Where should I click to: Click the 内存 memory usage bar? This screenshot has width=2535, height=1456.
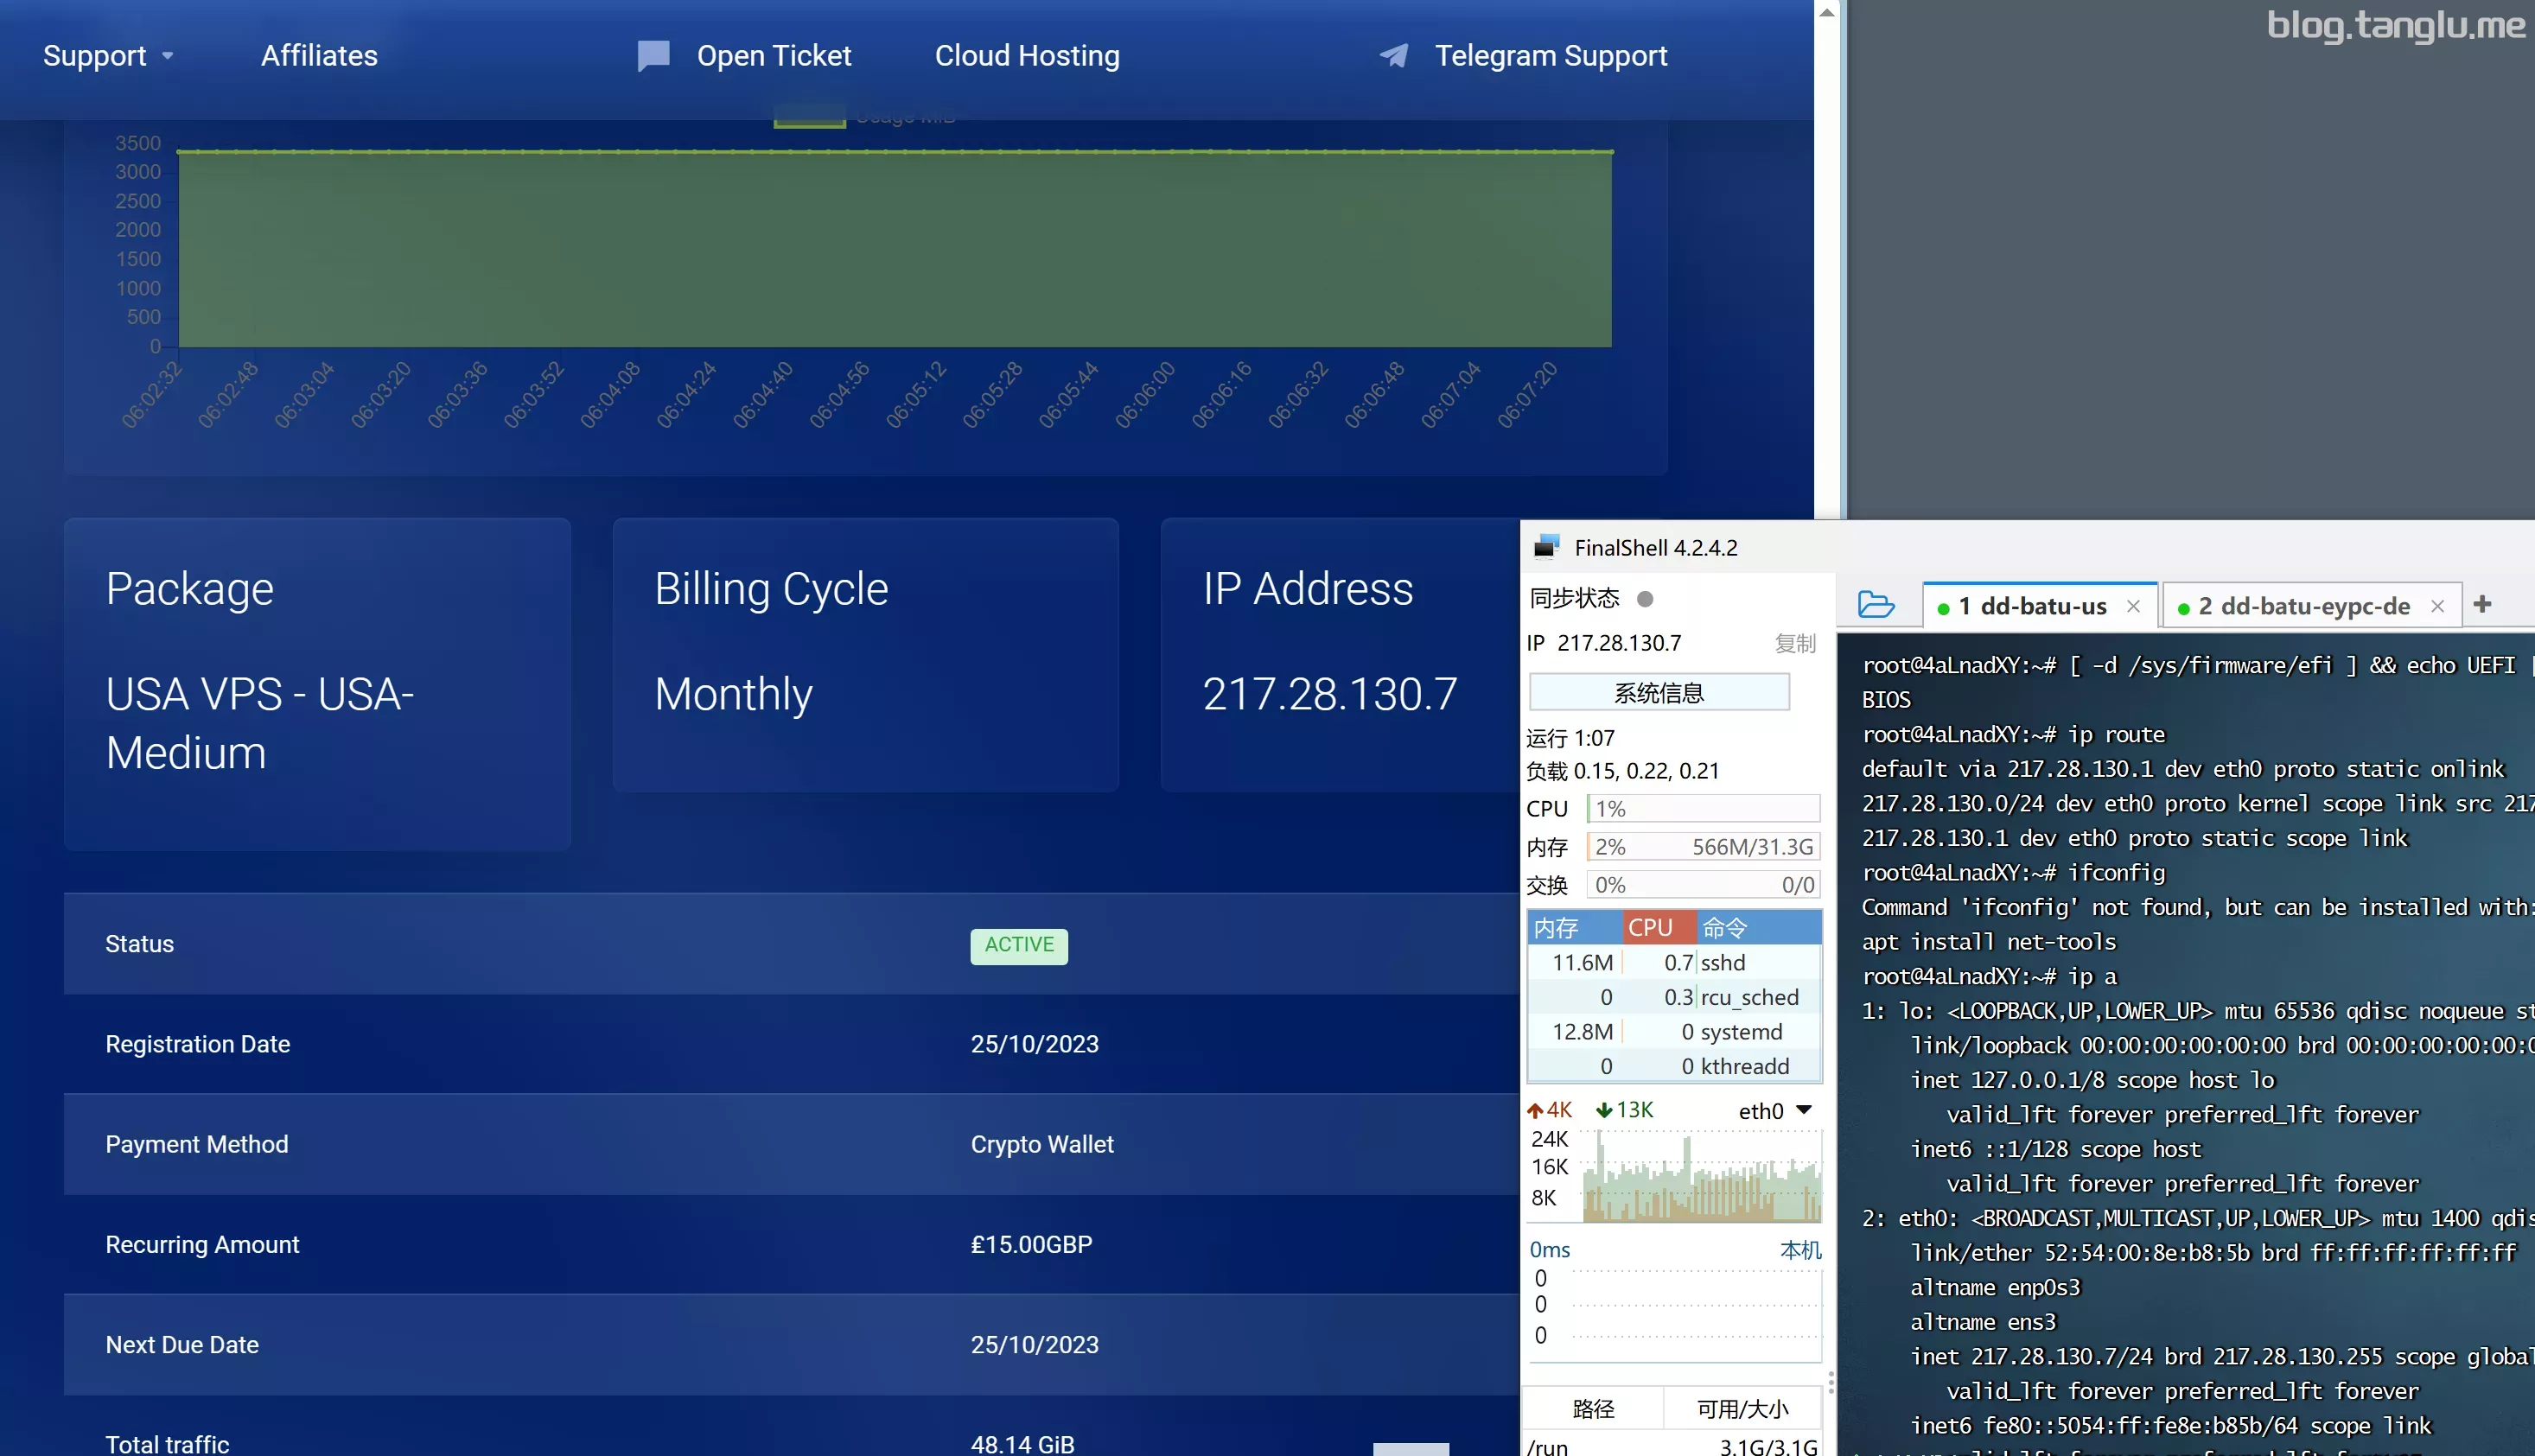tap(1703, 847)
